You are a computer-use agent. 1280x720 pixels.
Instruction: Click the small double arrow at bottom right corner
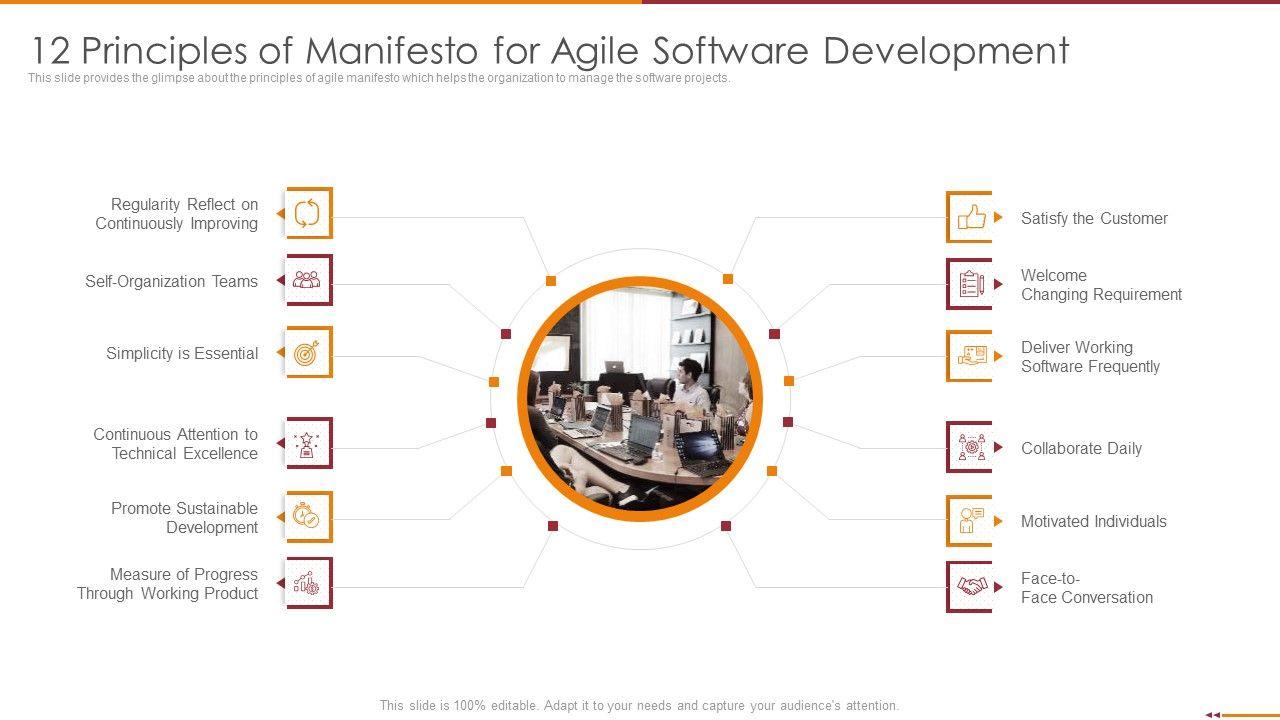pos(1212,715)
